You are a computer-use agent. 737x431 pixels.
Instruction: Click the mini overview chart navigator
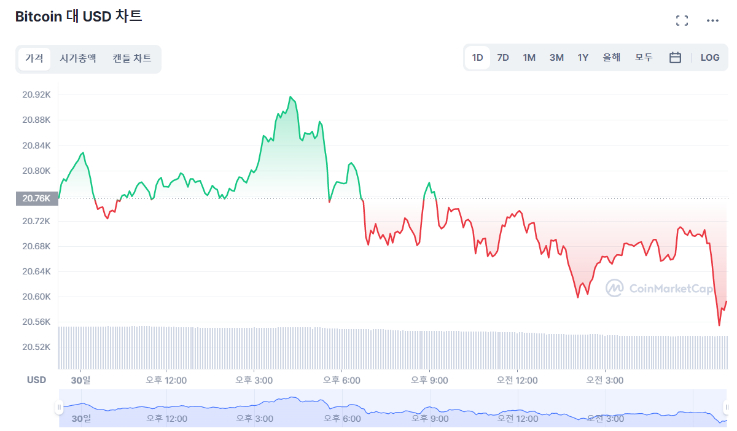click(x=390, y=408)
